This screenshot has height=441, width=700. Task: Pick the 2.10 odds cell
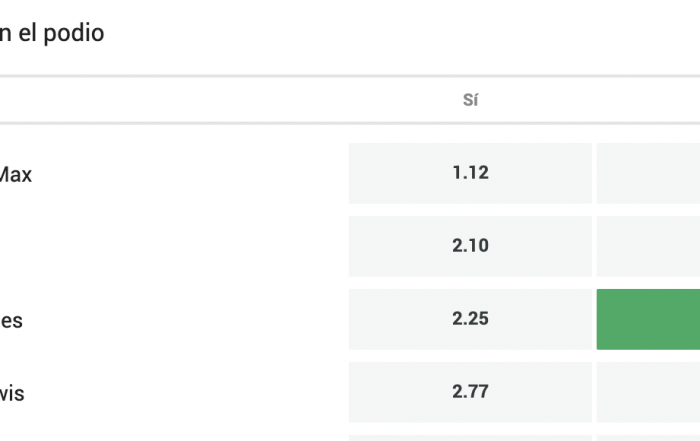470,246
